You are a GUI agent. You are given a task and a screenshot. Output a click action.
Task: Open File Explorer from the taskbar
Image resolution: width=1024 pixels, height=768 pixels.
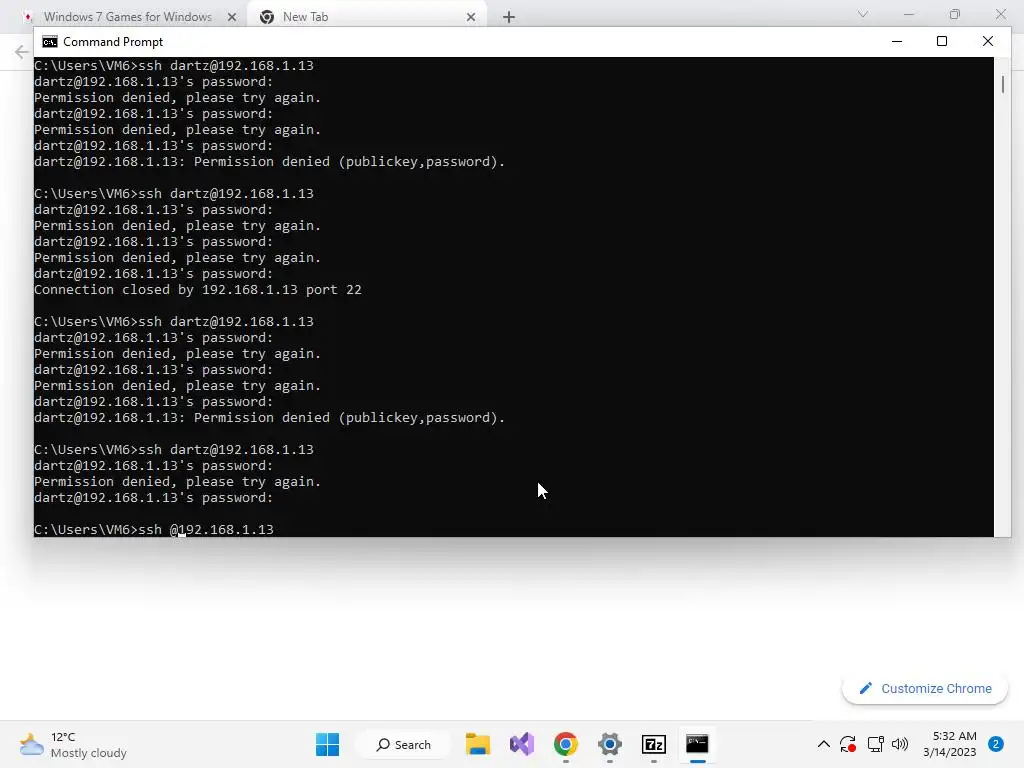pyautogui.click(x=477, y=744)
